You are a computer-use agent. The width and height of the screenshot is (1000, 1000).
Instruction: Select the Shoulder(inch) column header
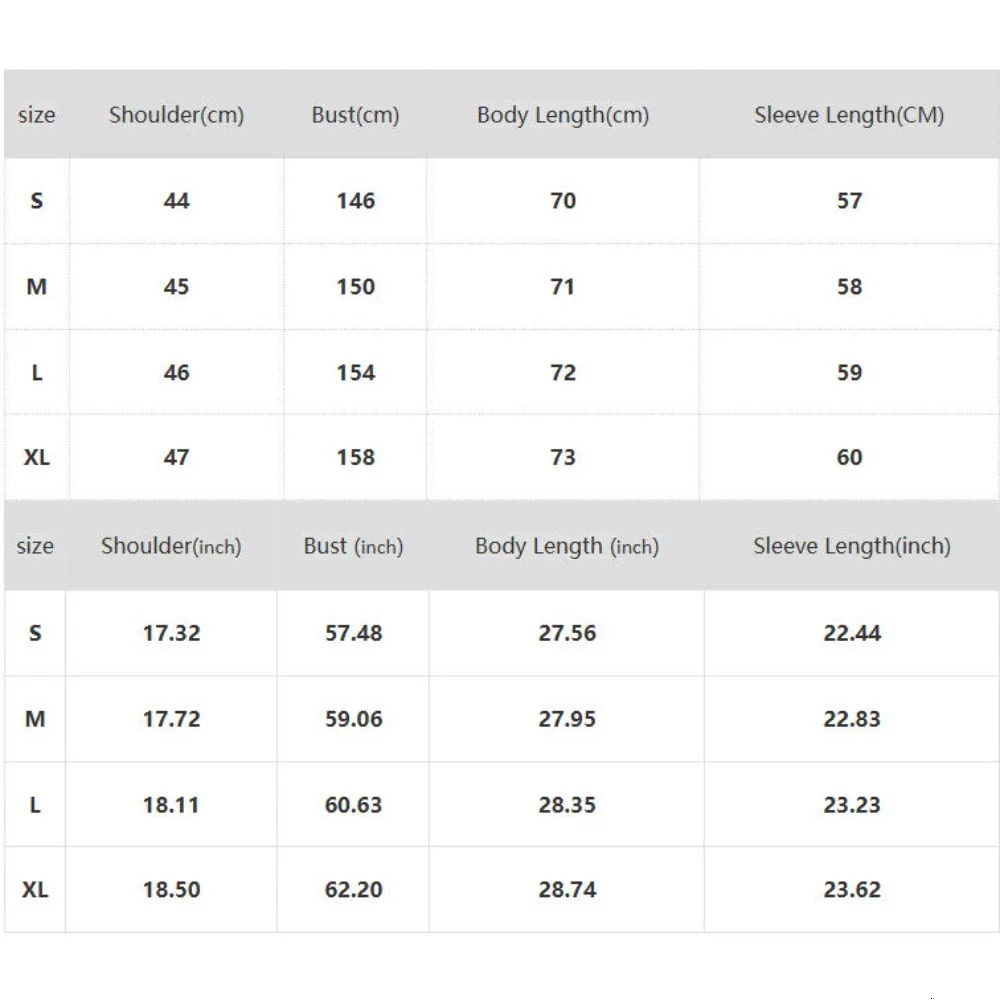coord(171,546)
